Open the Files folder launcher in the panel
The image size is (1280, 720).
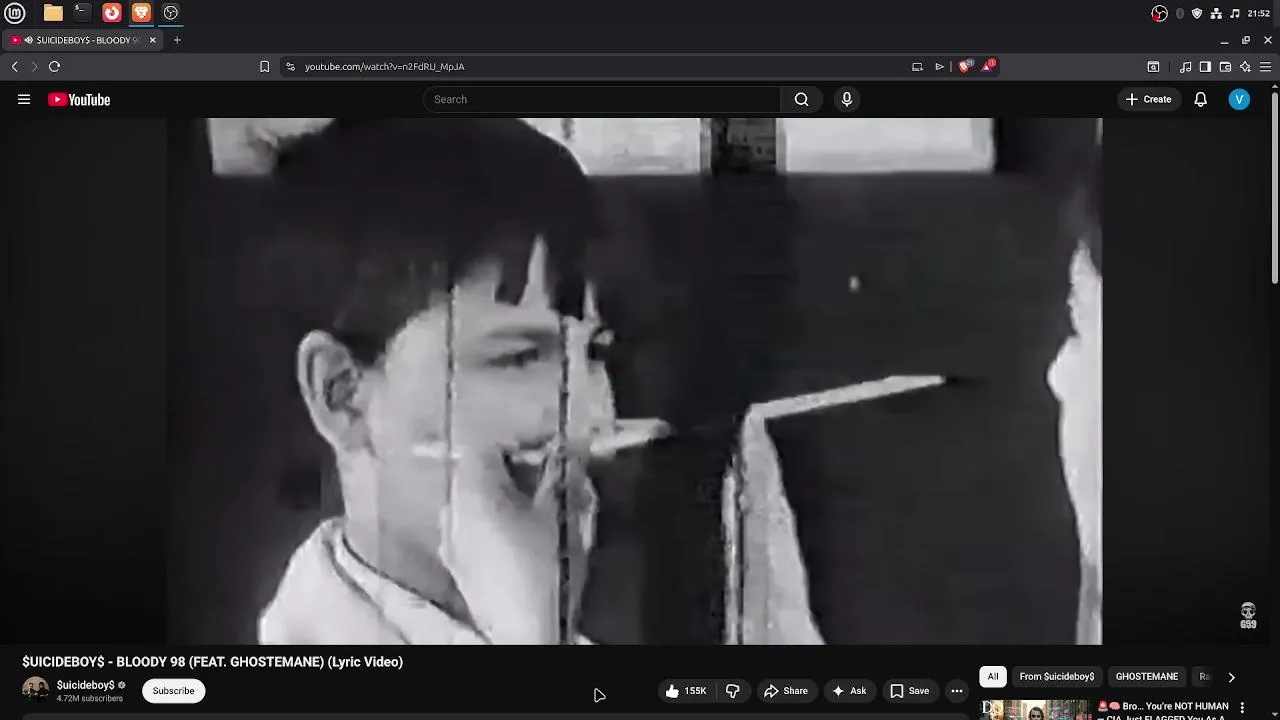point(53,13)
